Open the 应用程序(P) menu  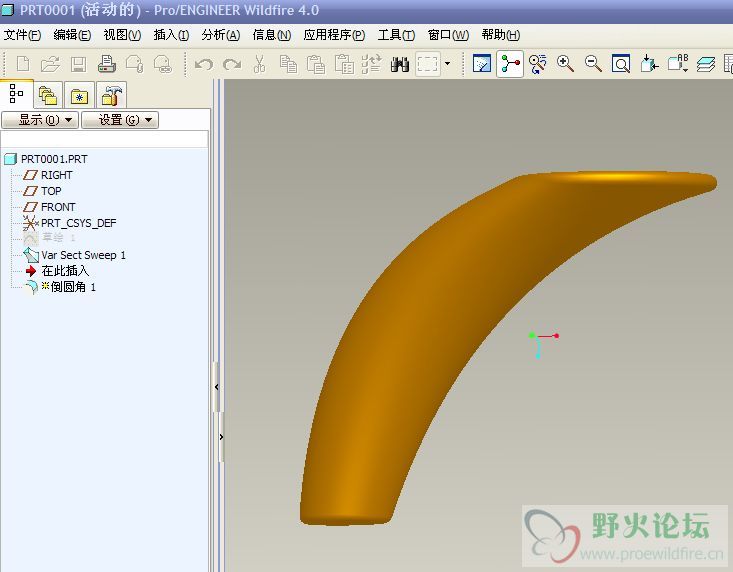pyautogui.click(x=334, y=35)
